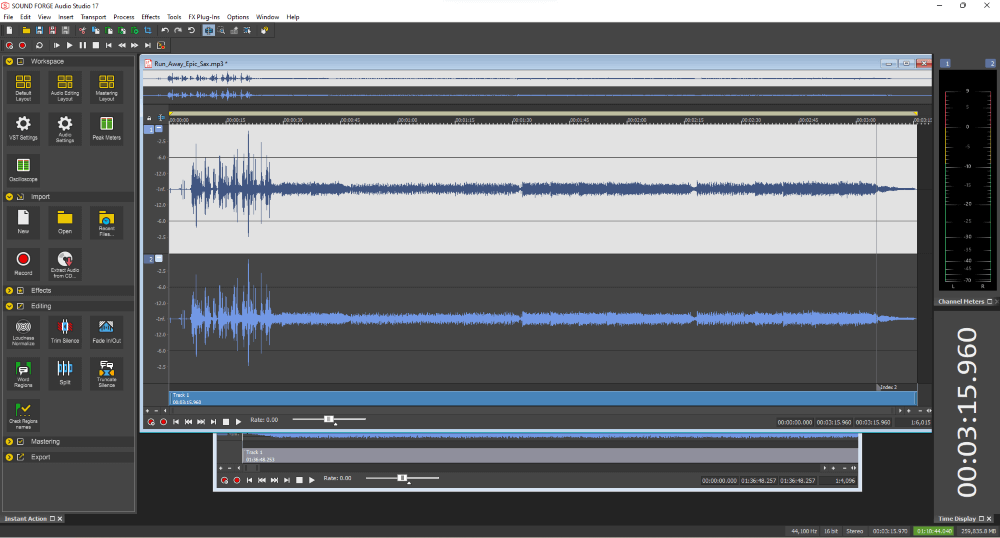Open the Oscilloscope
The height and width of the screenshot is (538, 1000).
point(23,170)
